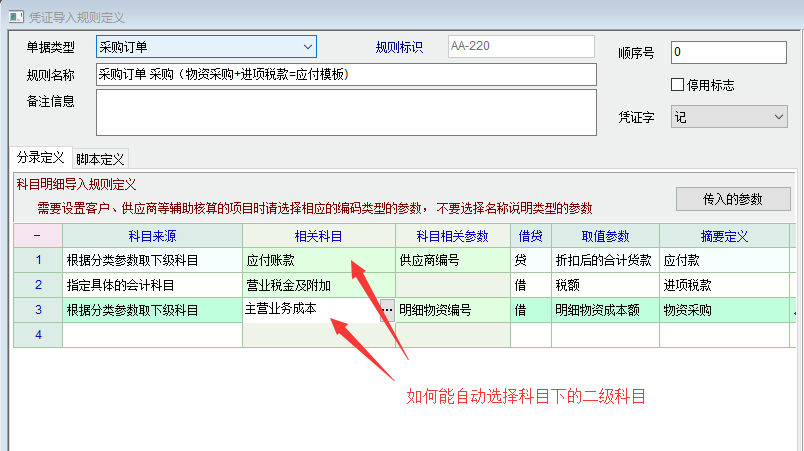Click the ellipsis button beside 主营业务成本
Image resolution: width=804 pixels, height=451 pixels.
click(x=387, y=310)
